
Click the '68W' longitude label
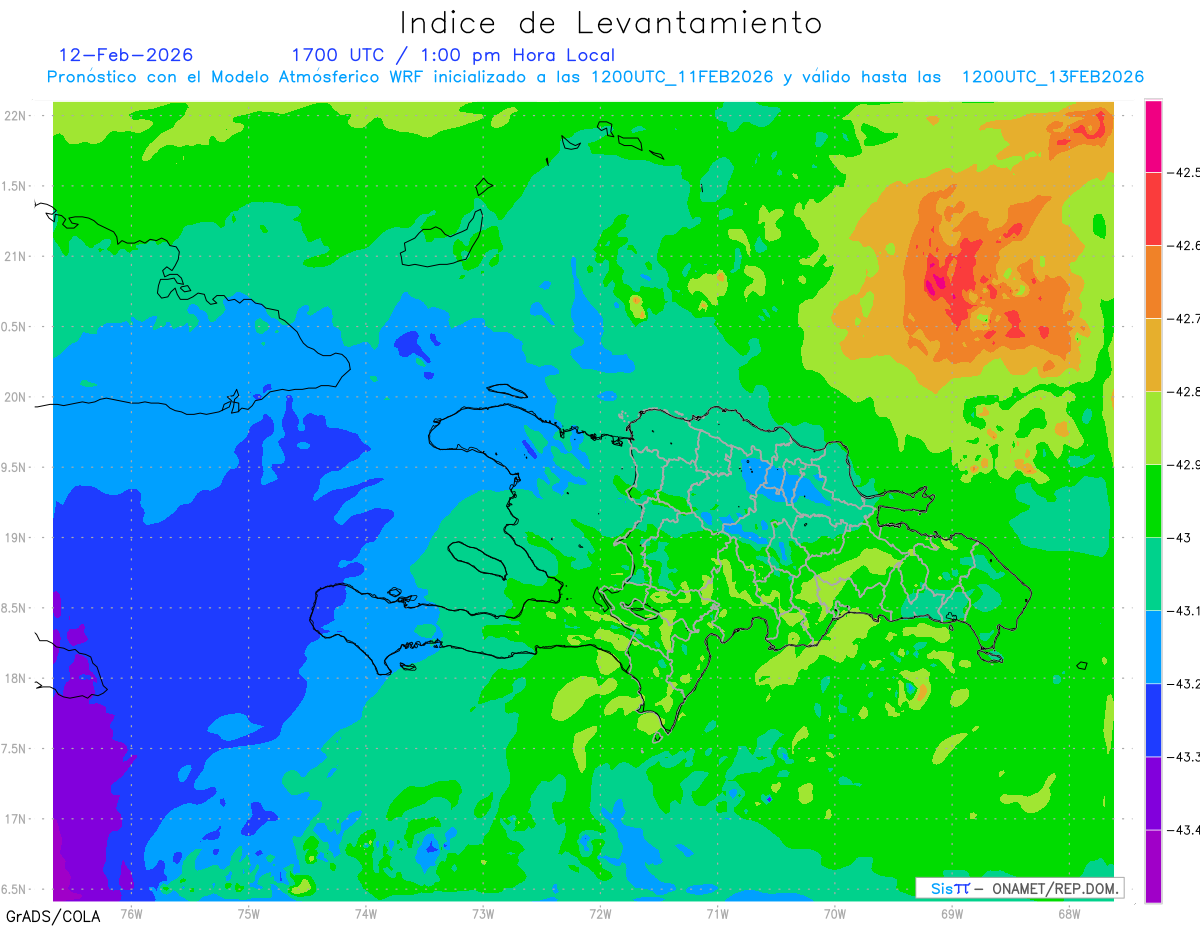[1068, 913]
